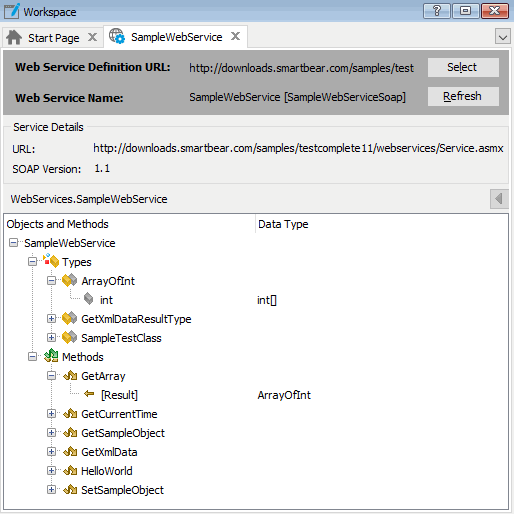
Task: Click the GetXmlDataResultType type icon
Action: pos(69,318)
